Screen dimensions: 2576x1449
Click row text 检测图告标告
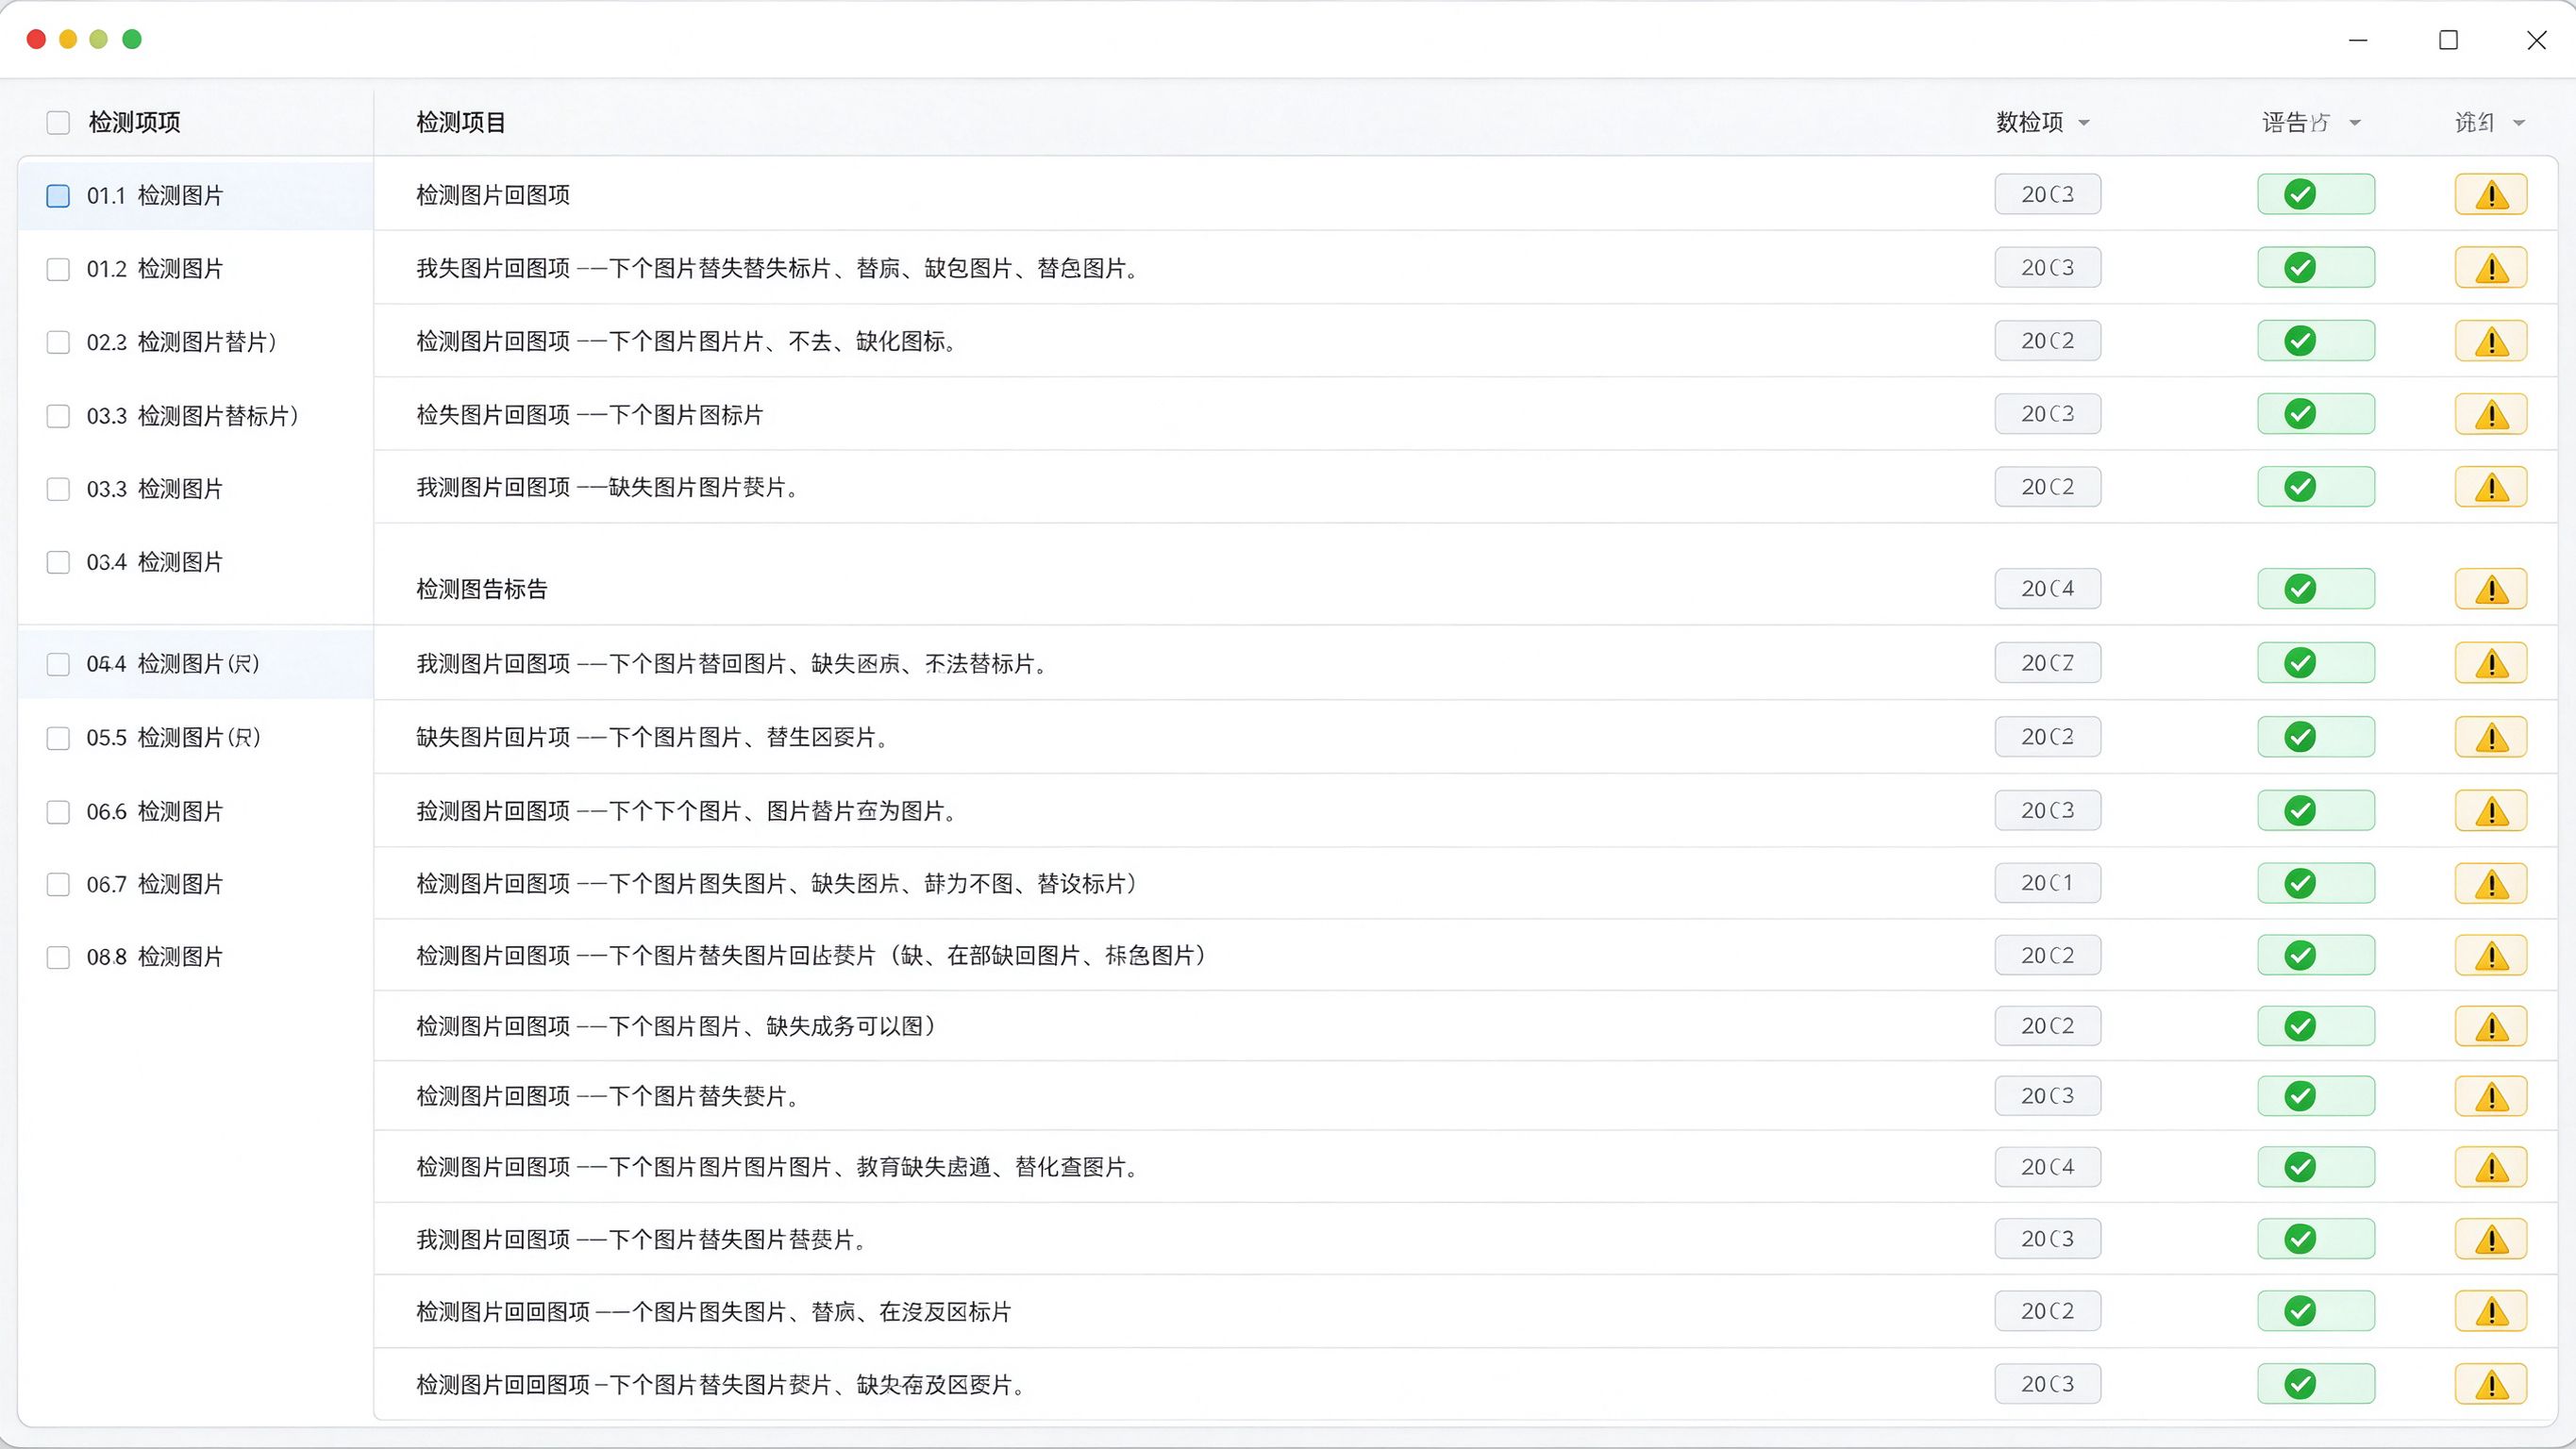[482, 589]
